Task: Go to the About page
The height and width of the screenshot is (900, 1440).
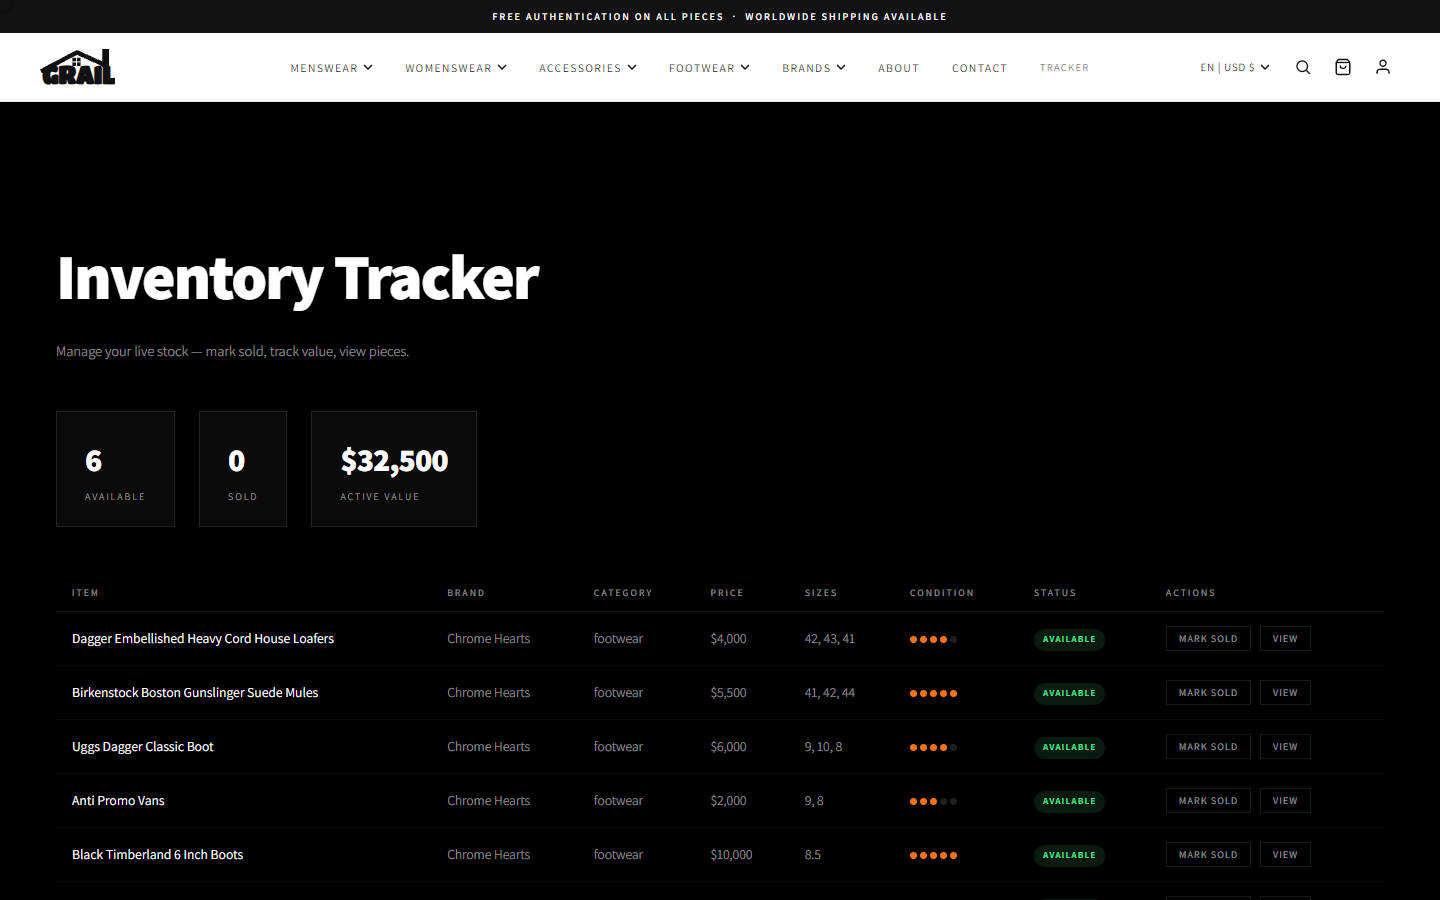Action: tap(898, 68)
